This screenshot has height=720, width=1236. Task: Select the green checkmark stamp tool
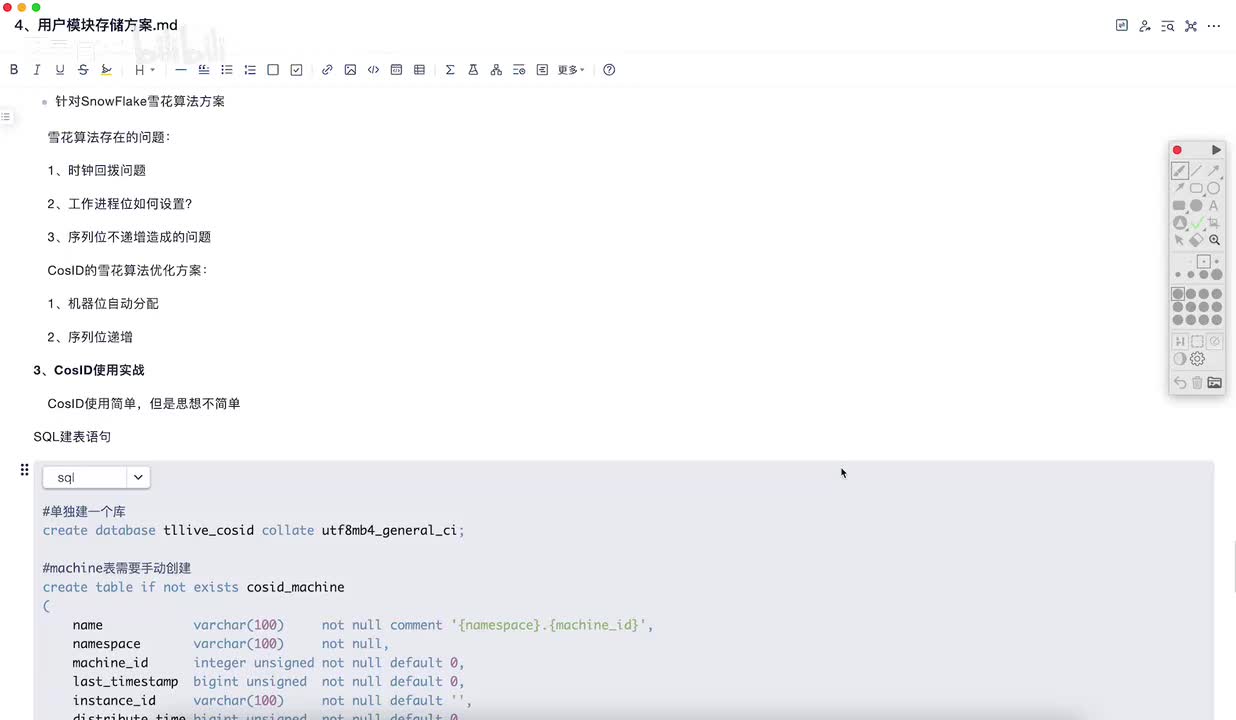point(1197,223)
